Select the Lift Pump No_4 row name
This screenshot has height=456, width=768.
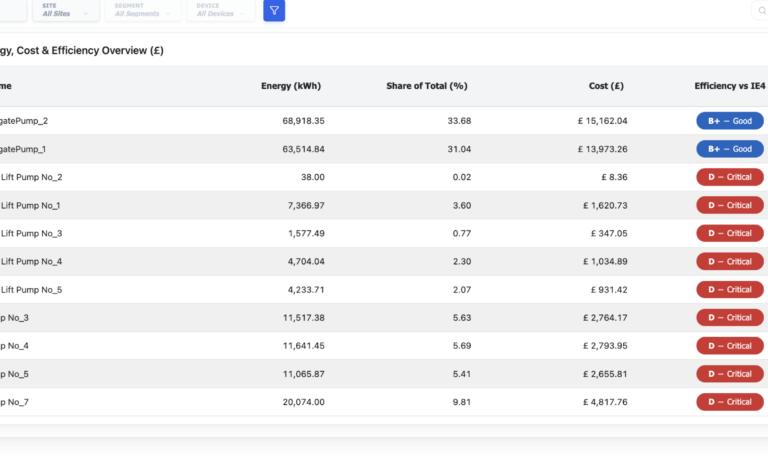pyautogui.click(x=31, y=262)
